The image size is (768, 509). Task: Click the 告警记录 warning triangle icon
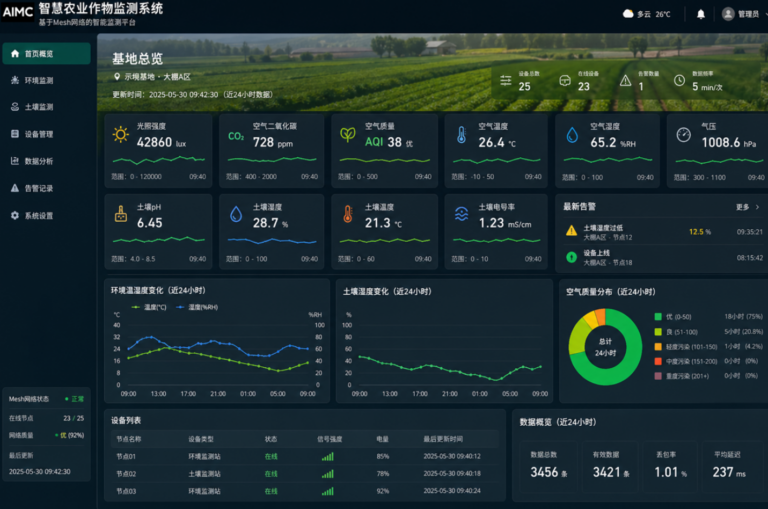coord(15,188)
